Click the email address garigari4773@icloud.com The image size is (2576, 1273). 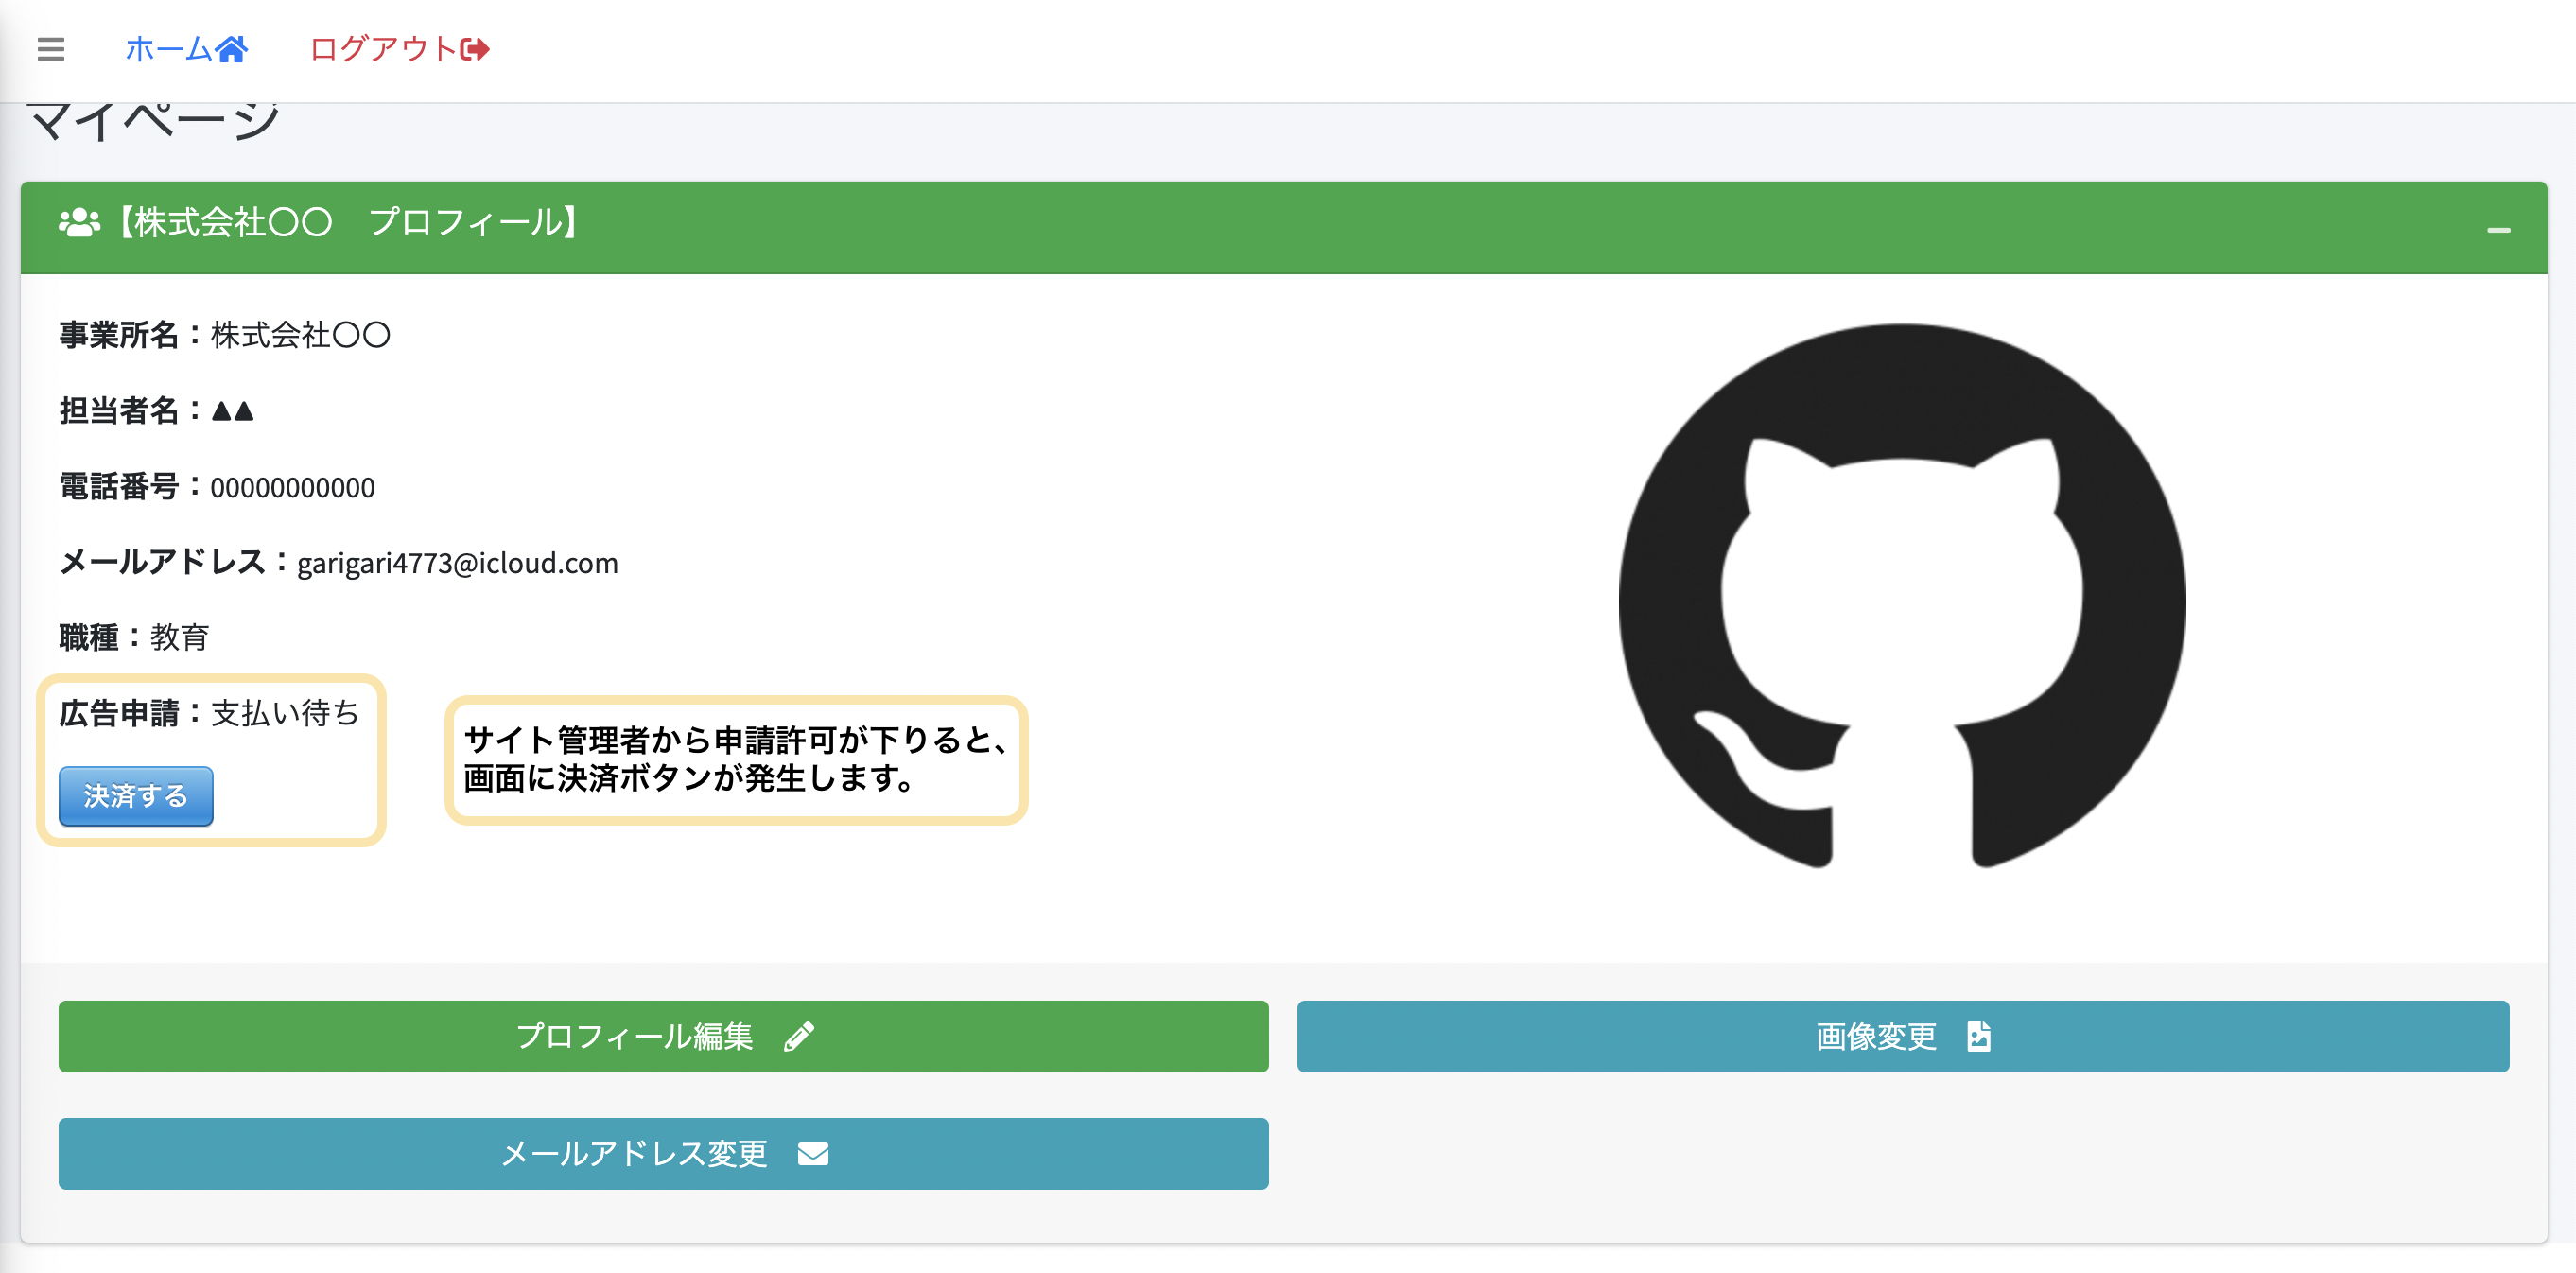(457, 562)
